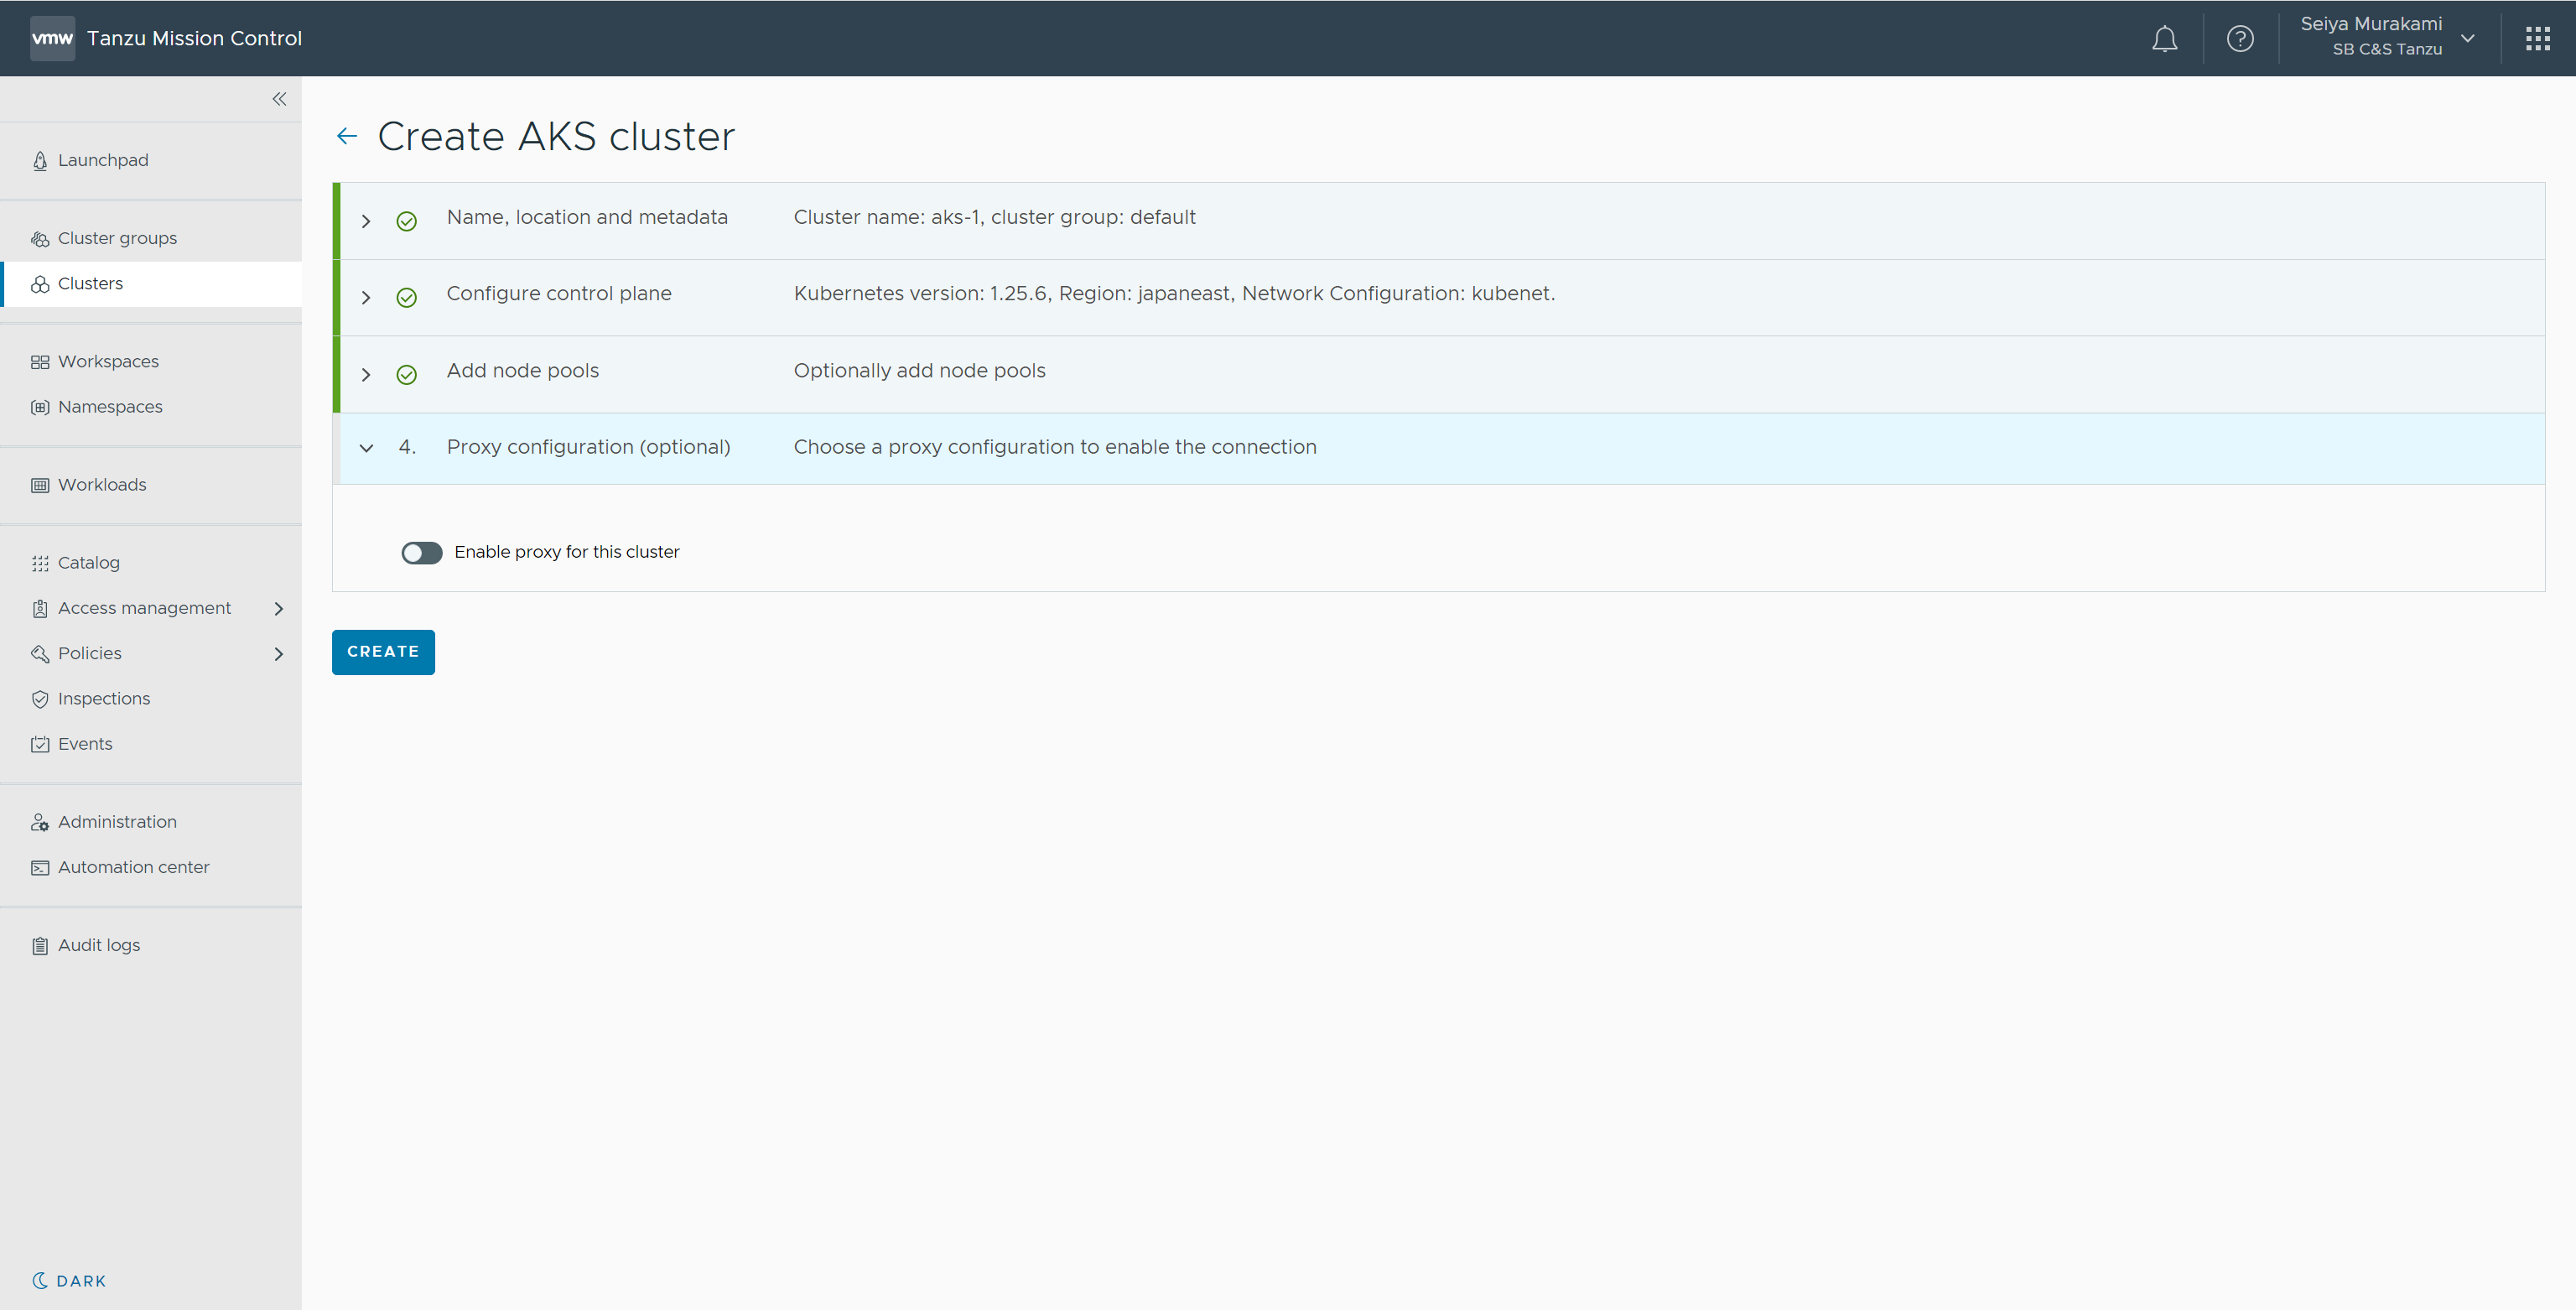2576x1310 pixels.
Task: Click the notifications bell icon
Action: (x=2164, y=39)
